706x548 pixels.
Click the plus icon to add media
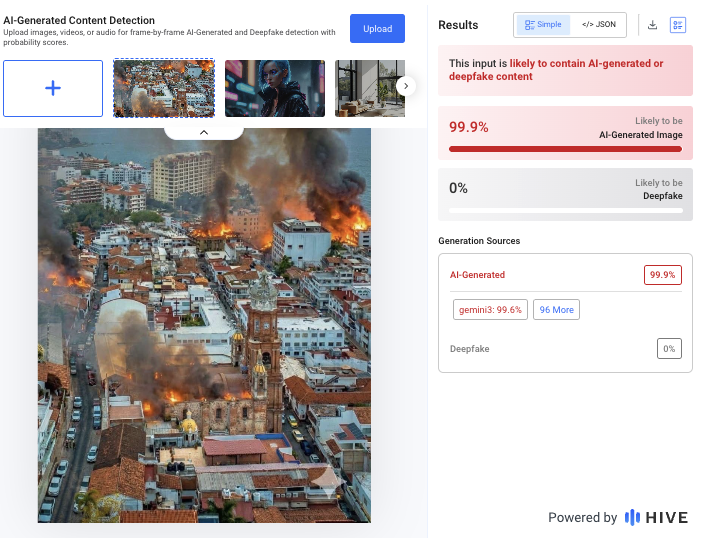click(53, 88)
